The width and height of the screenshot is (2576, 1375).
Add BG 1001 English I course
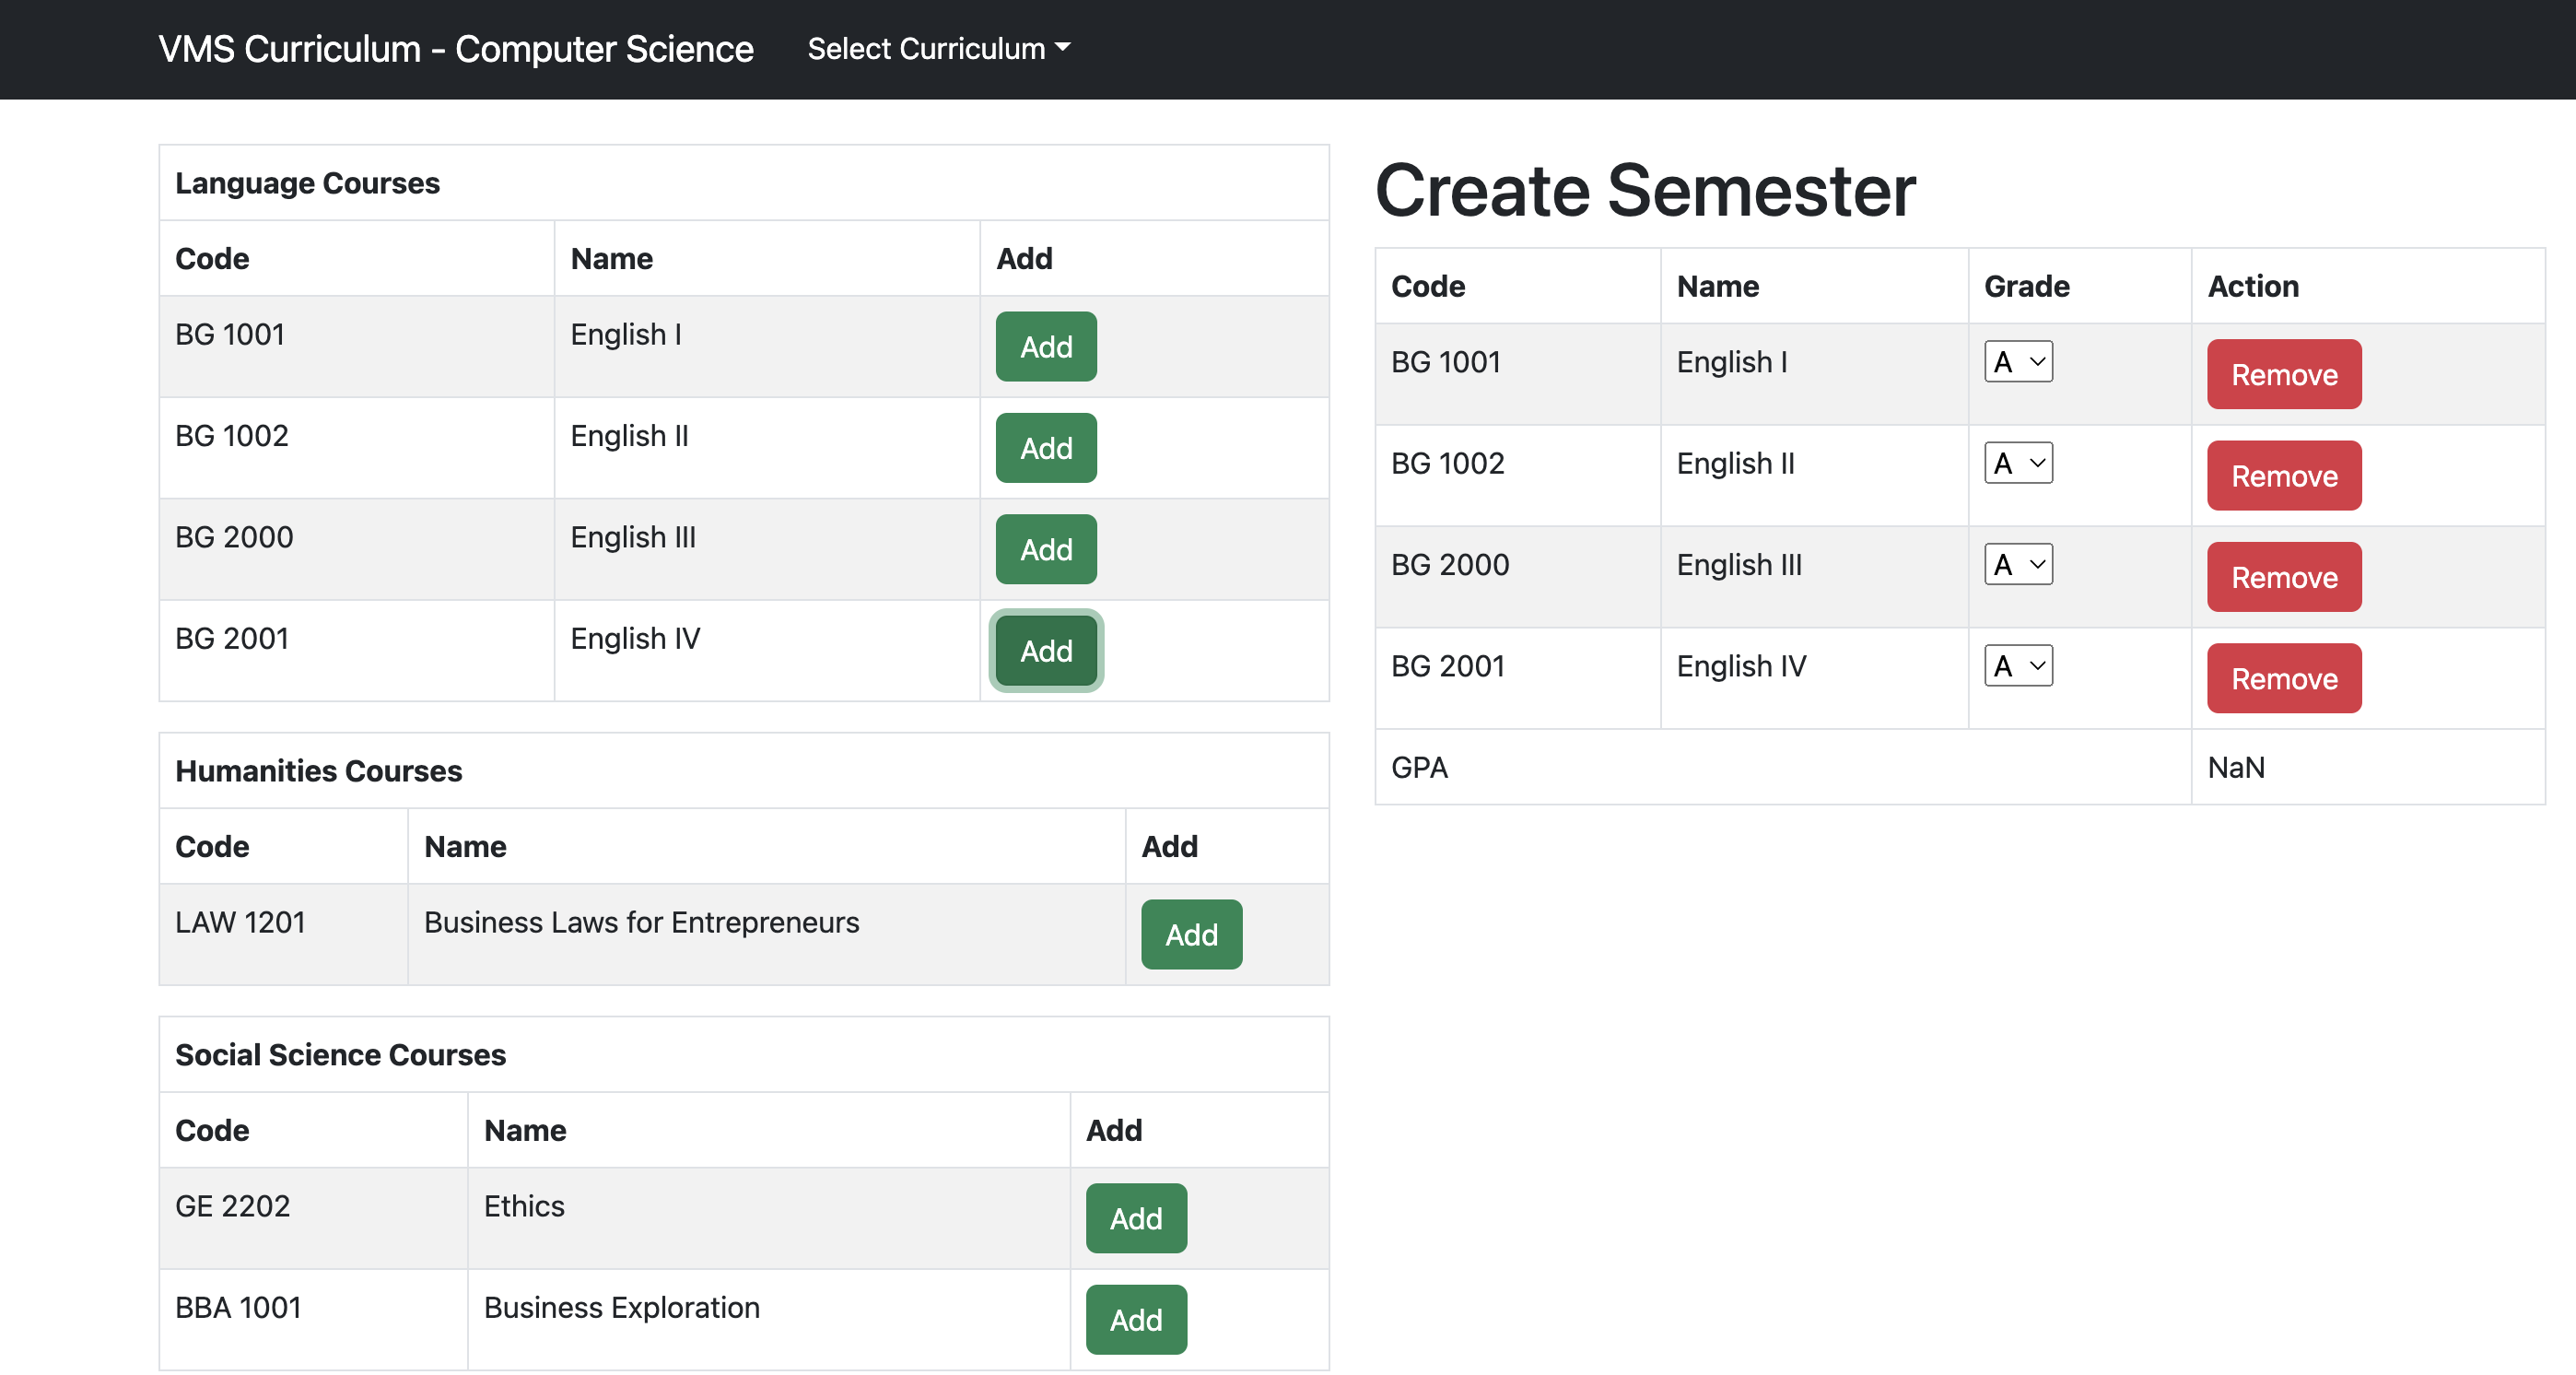(1046, 346)
